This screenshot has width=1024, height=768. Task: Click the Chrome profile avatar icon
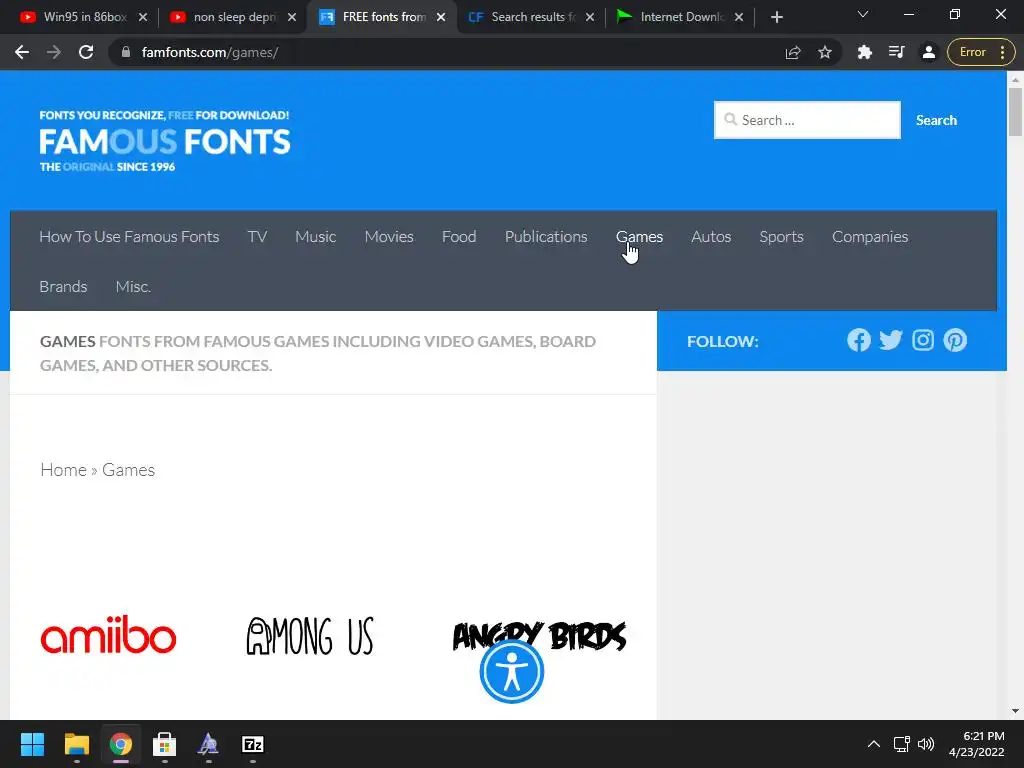pos(929,52)
